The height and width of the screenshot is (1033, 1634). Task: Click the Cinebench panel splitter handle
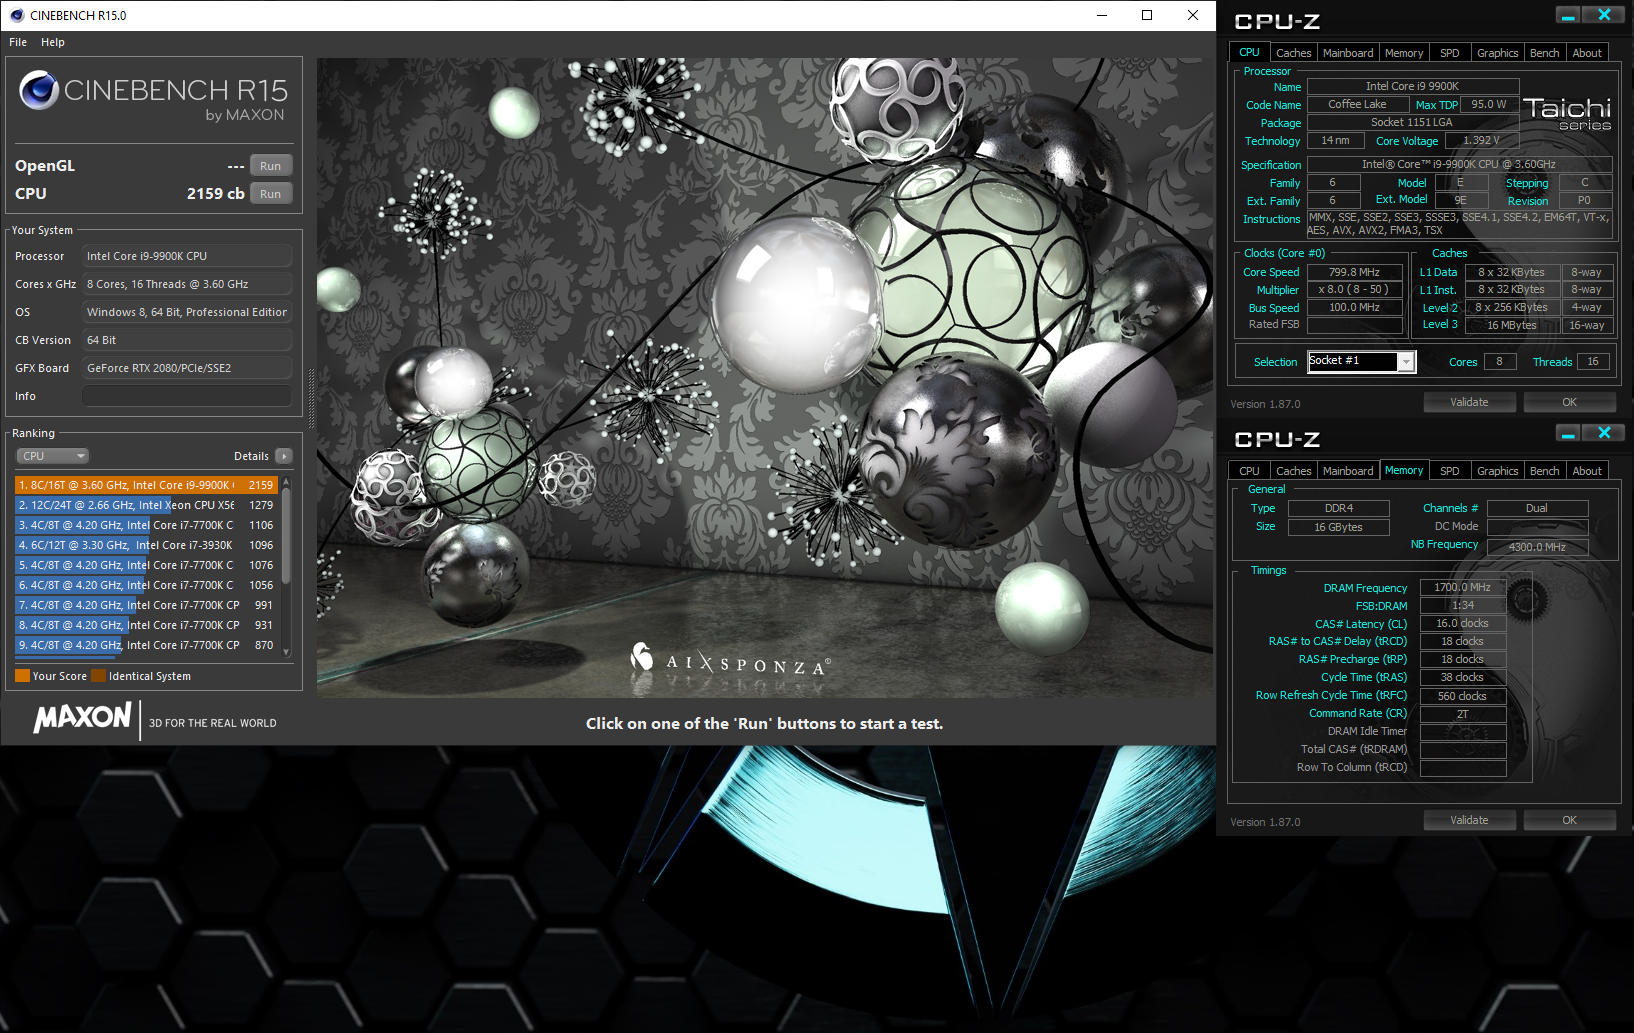(x=310, y=398)
